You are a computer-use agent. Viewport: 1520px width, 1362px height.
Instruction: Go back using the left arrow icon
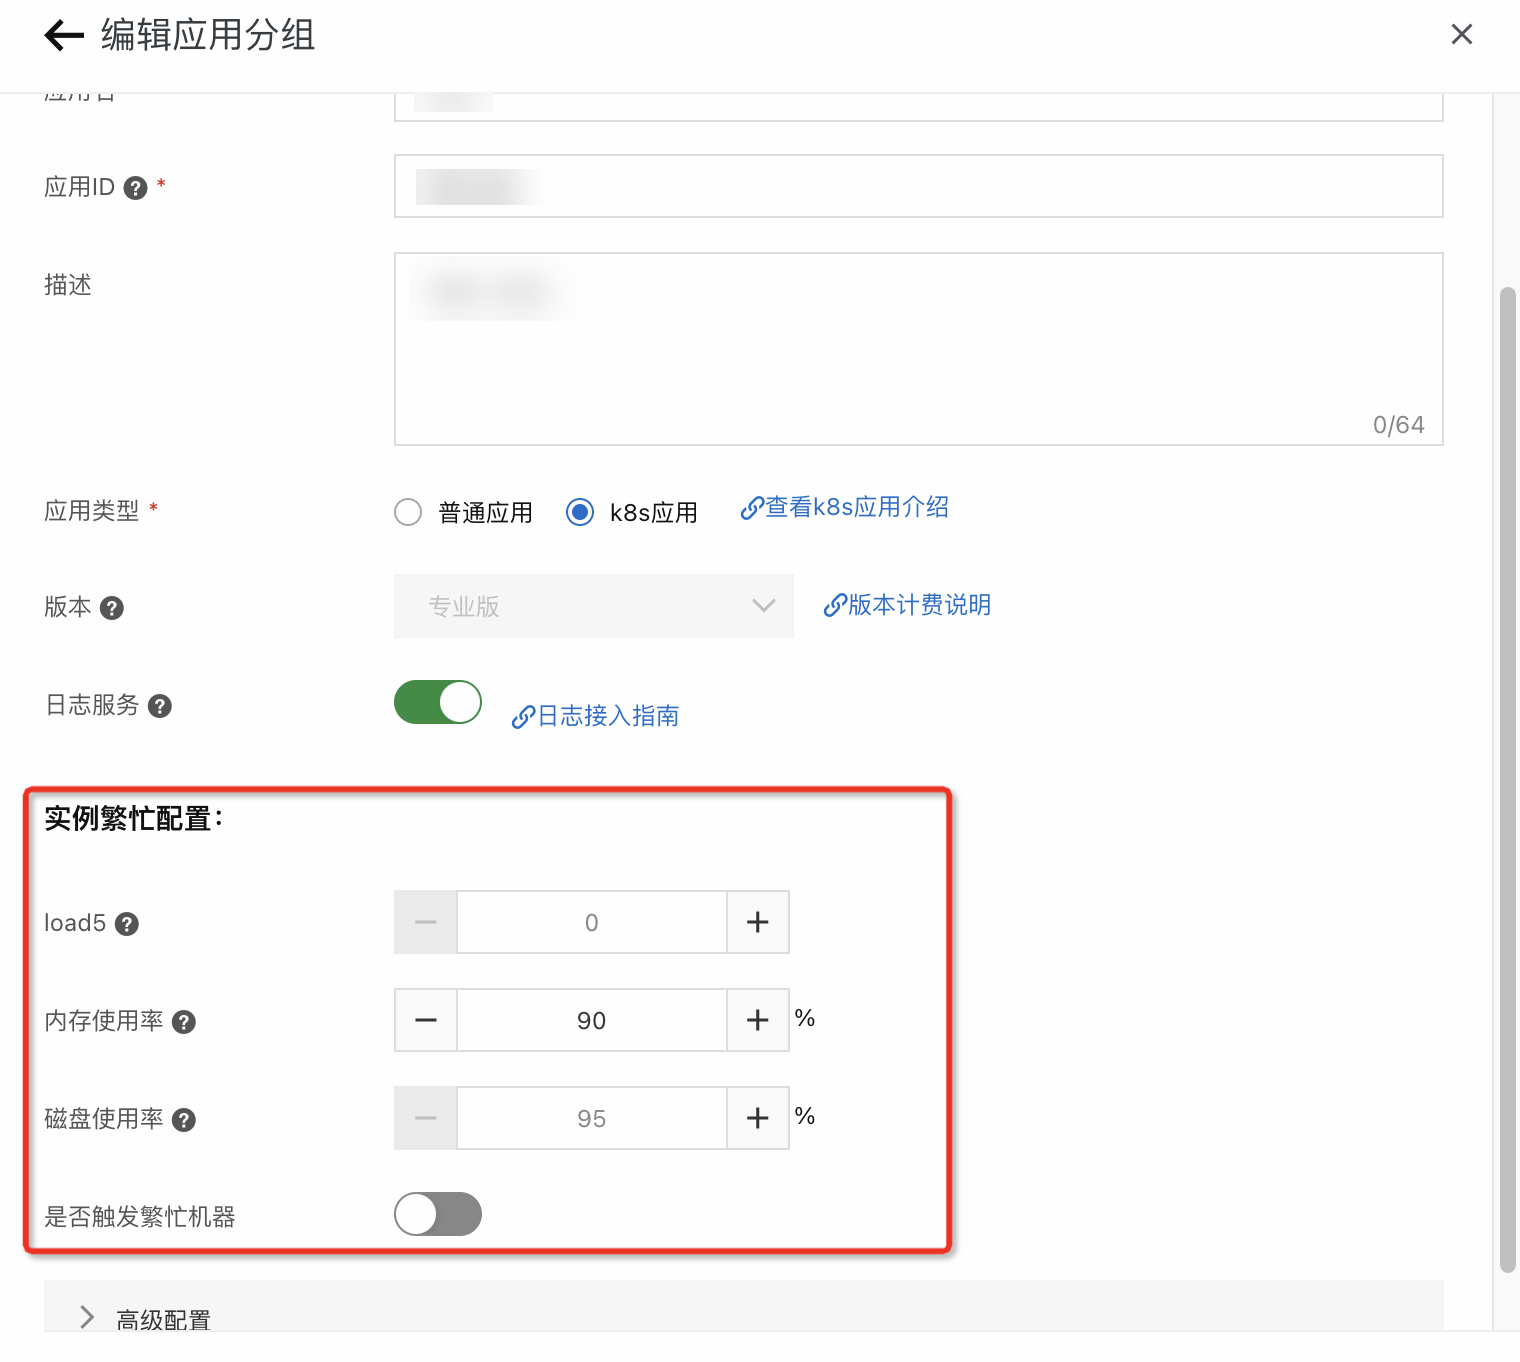point(64,35)
